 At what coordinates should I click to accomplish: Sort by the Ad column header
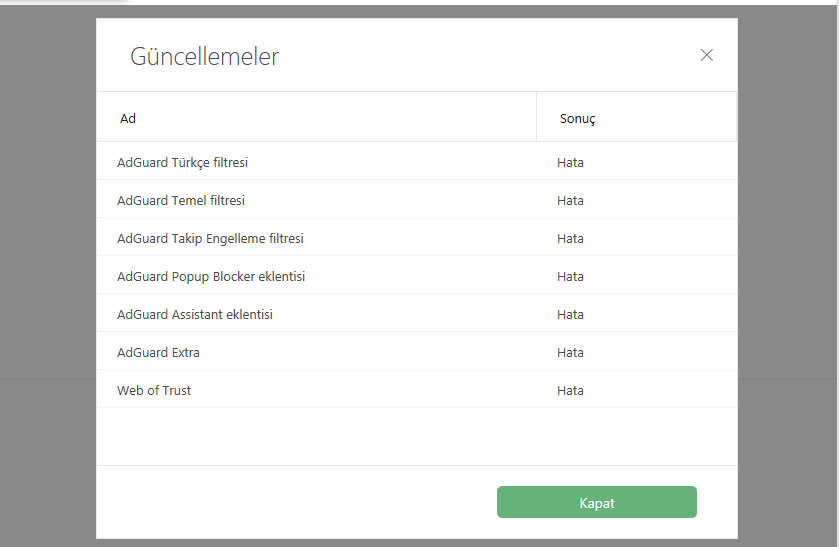128,118
